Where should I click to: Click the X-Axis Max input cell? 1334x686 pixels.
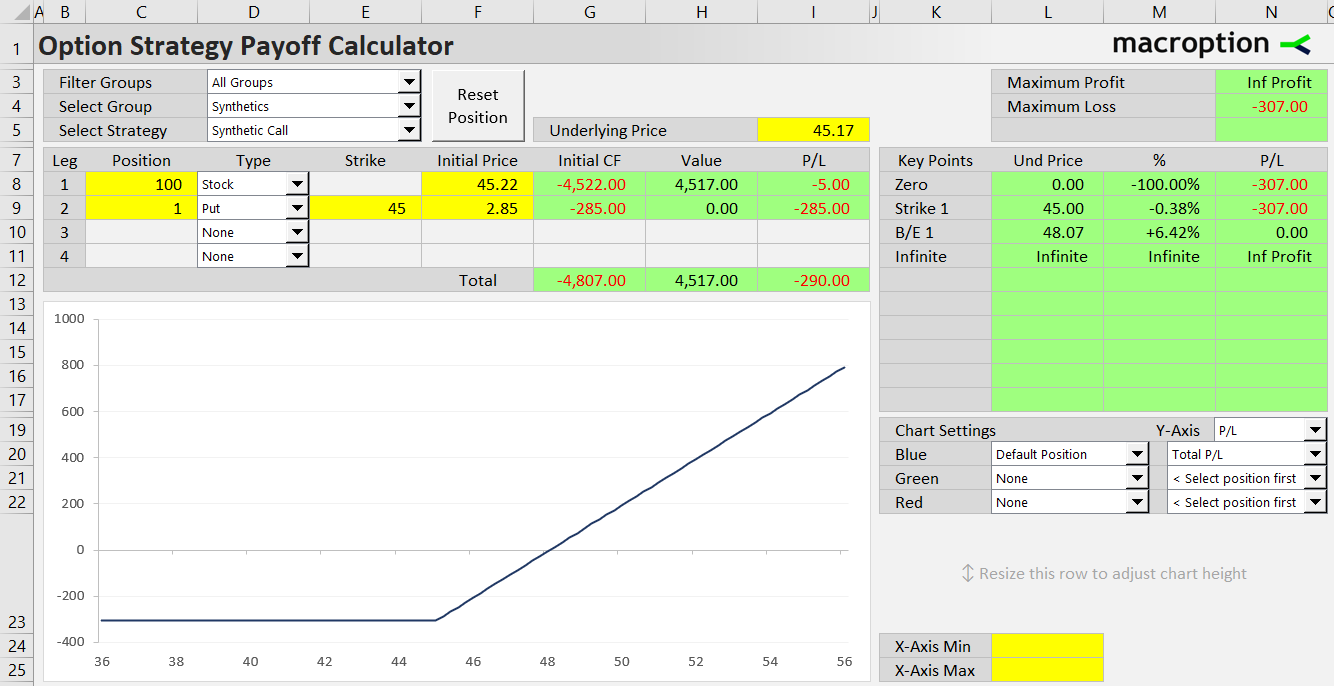tap(1047, 670)
